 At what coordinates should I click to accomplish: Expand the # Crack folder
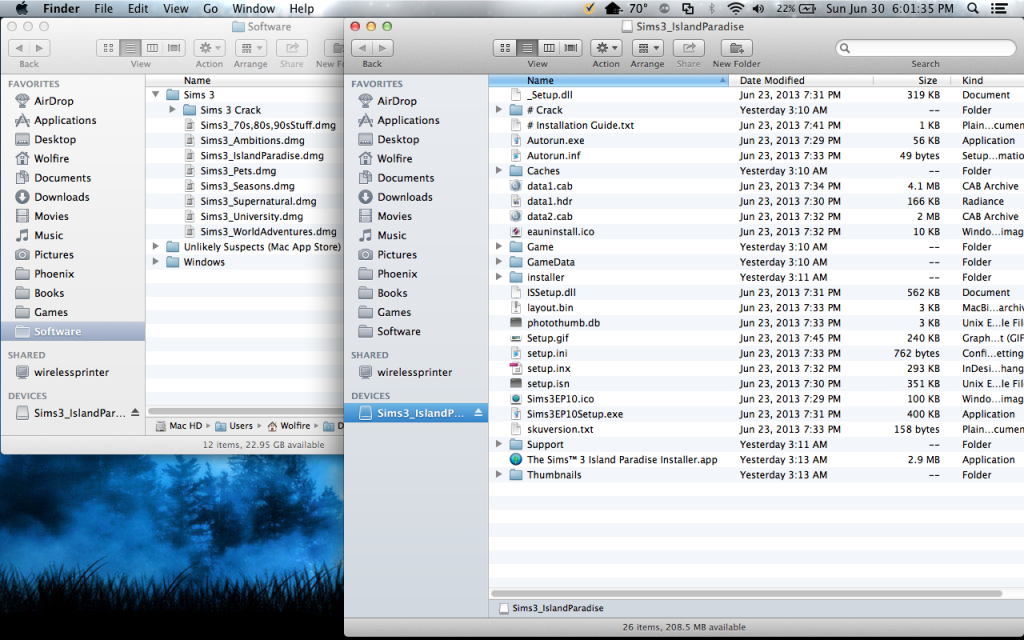pyautogui.click(x=499, y=110)
